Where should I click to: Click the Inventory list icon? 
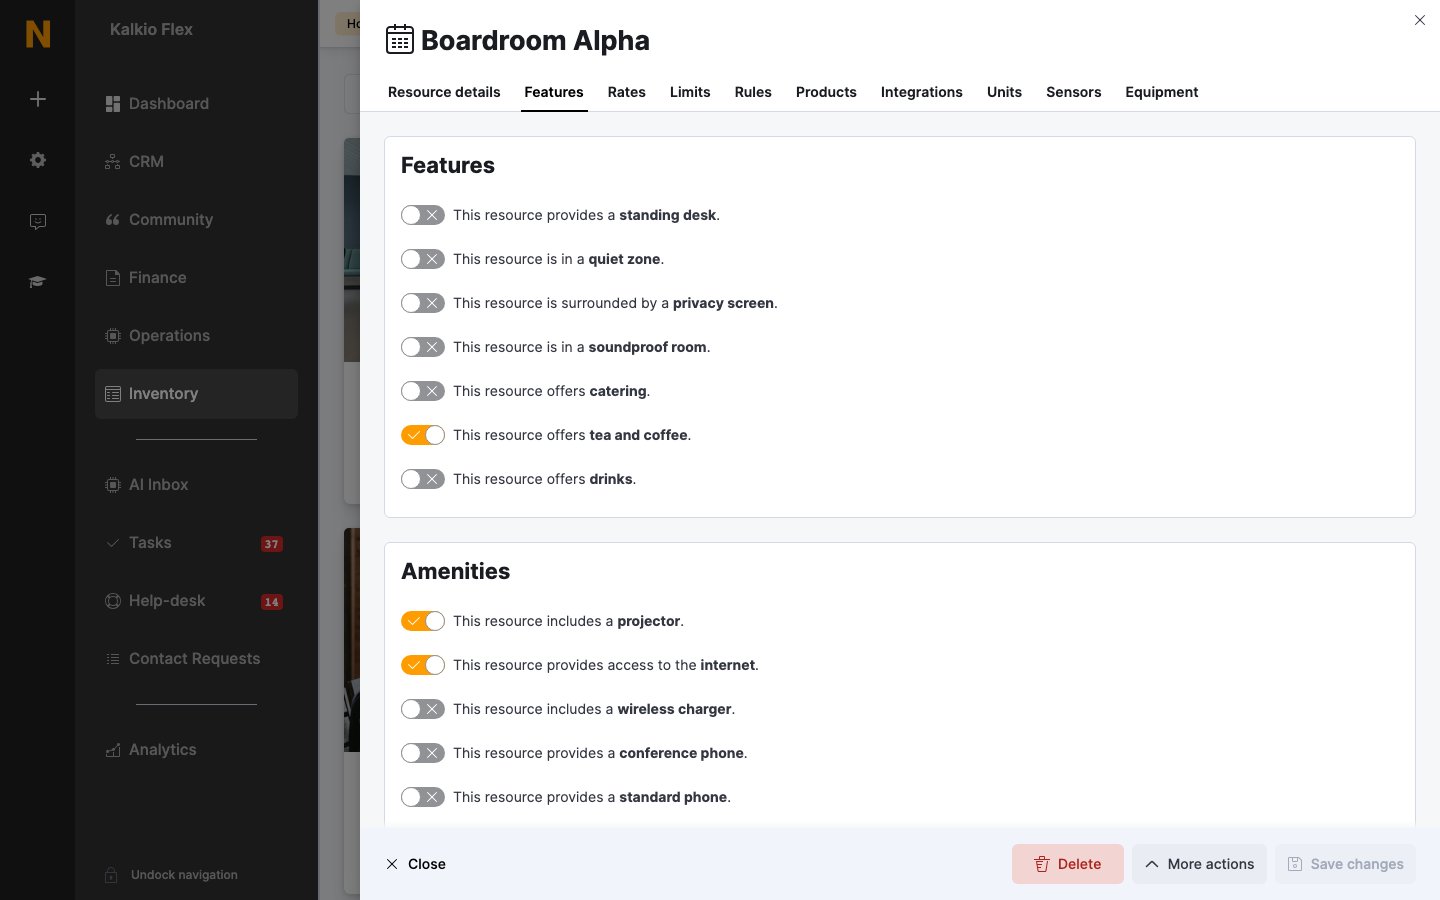(113, 394)
